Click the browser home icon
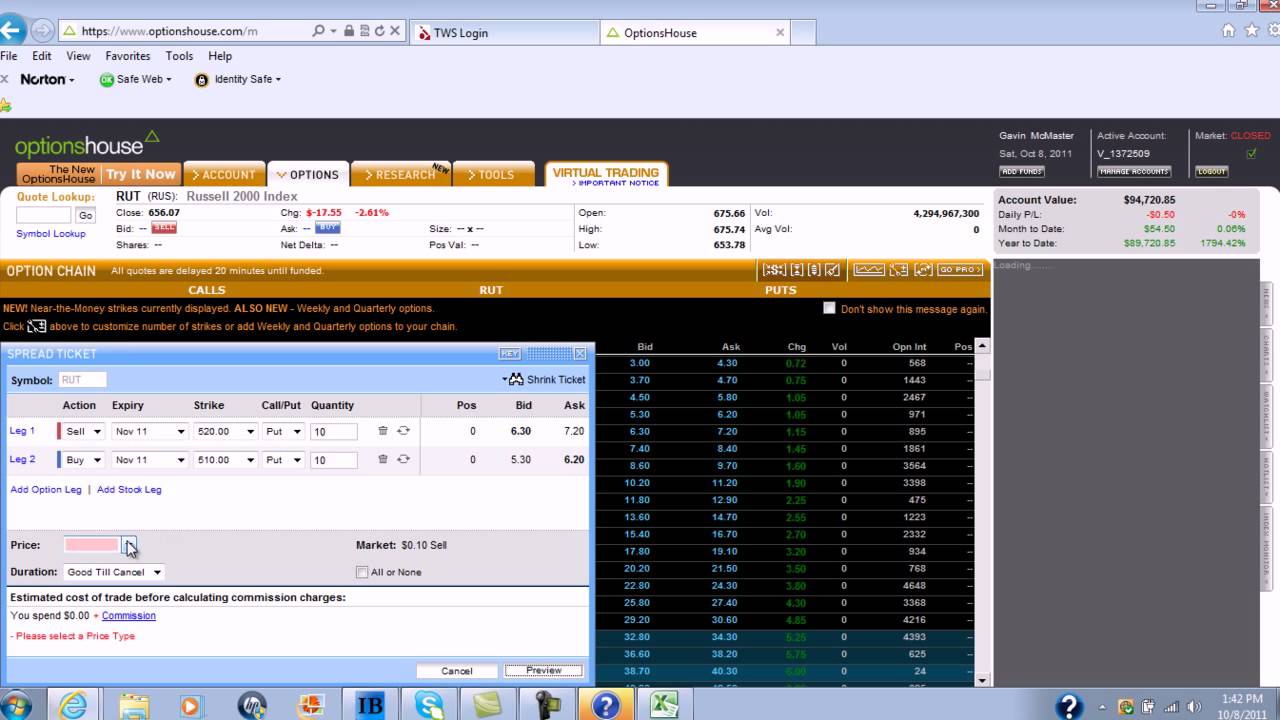 [1228, 31]
